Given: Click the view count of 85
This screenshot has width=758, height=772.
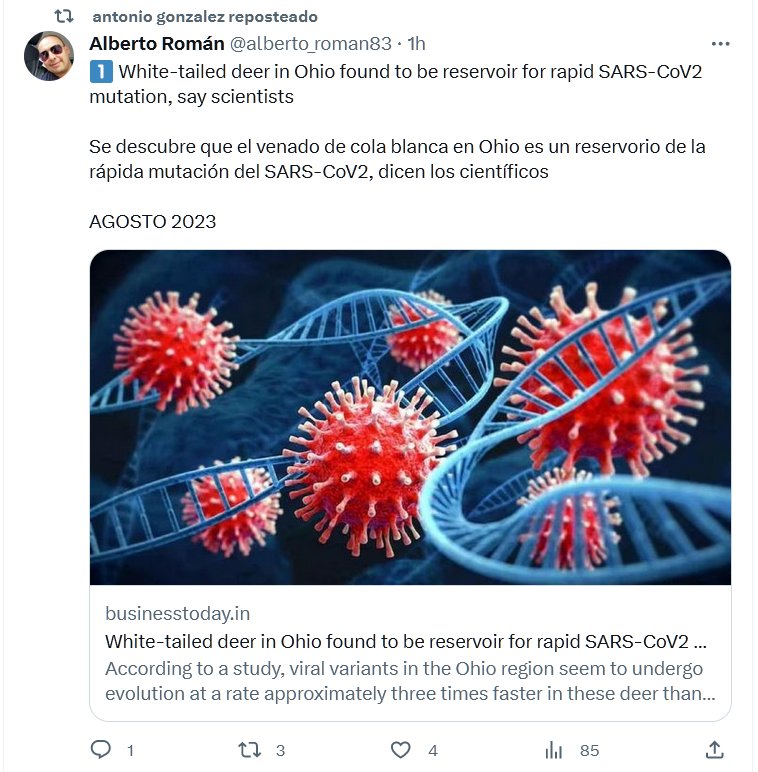Looking at the screenshot, I should pyautogui.click(x=589, y=750).
